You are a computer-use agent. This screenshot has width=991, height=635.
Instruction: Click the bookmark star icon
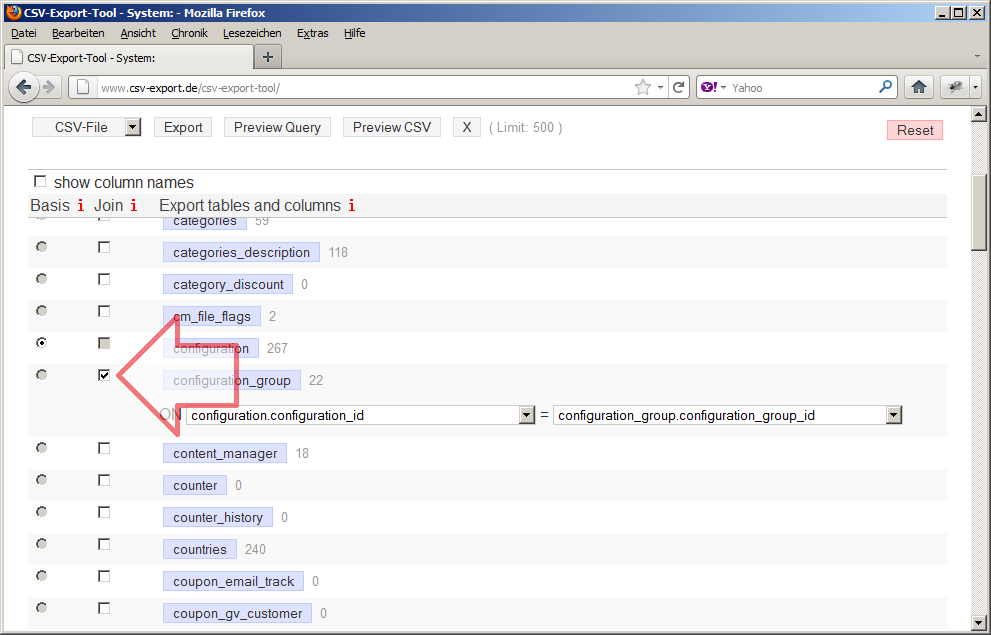click(643, 87)
